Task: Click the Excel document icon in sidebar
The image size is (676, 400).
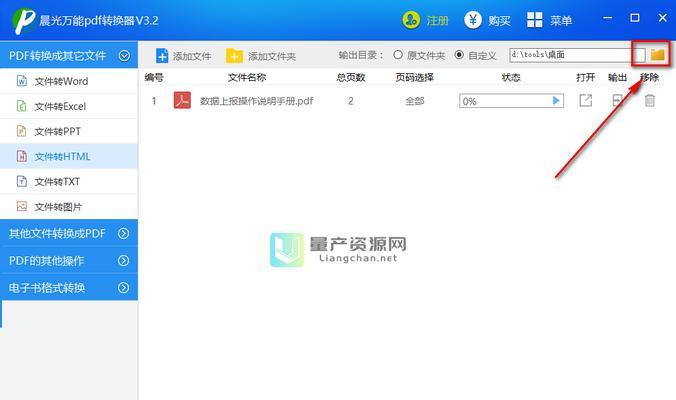Action: [22, 106]
